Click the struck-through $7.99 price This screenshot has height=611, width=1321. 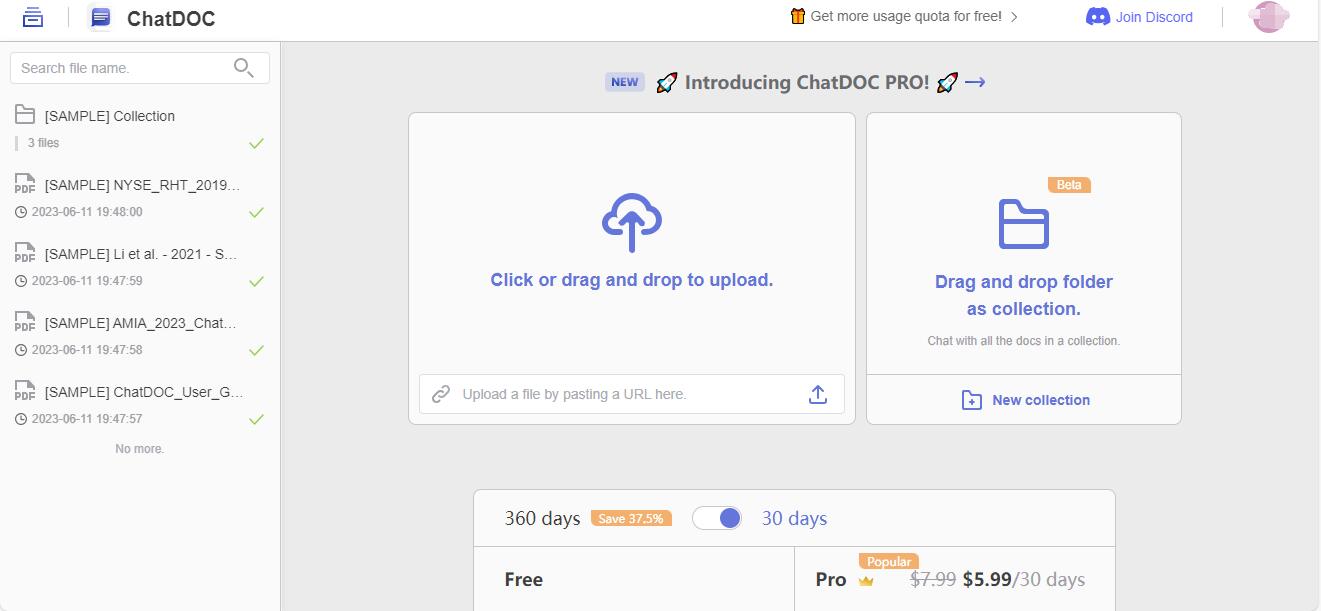click(933, 579)
